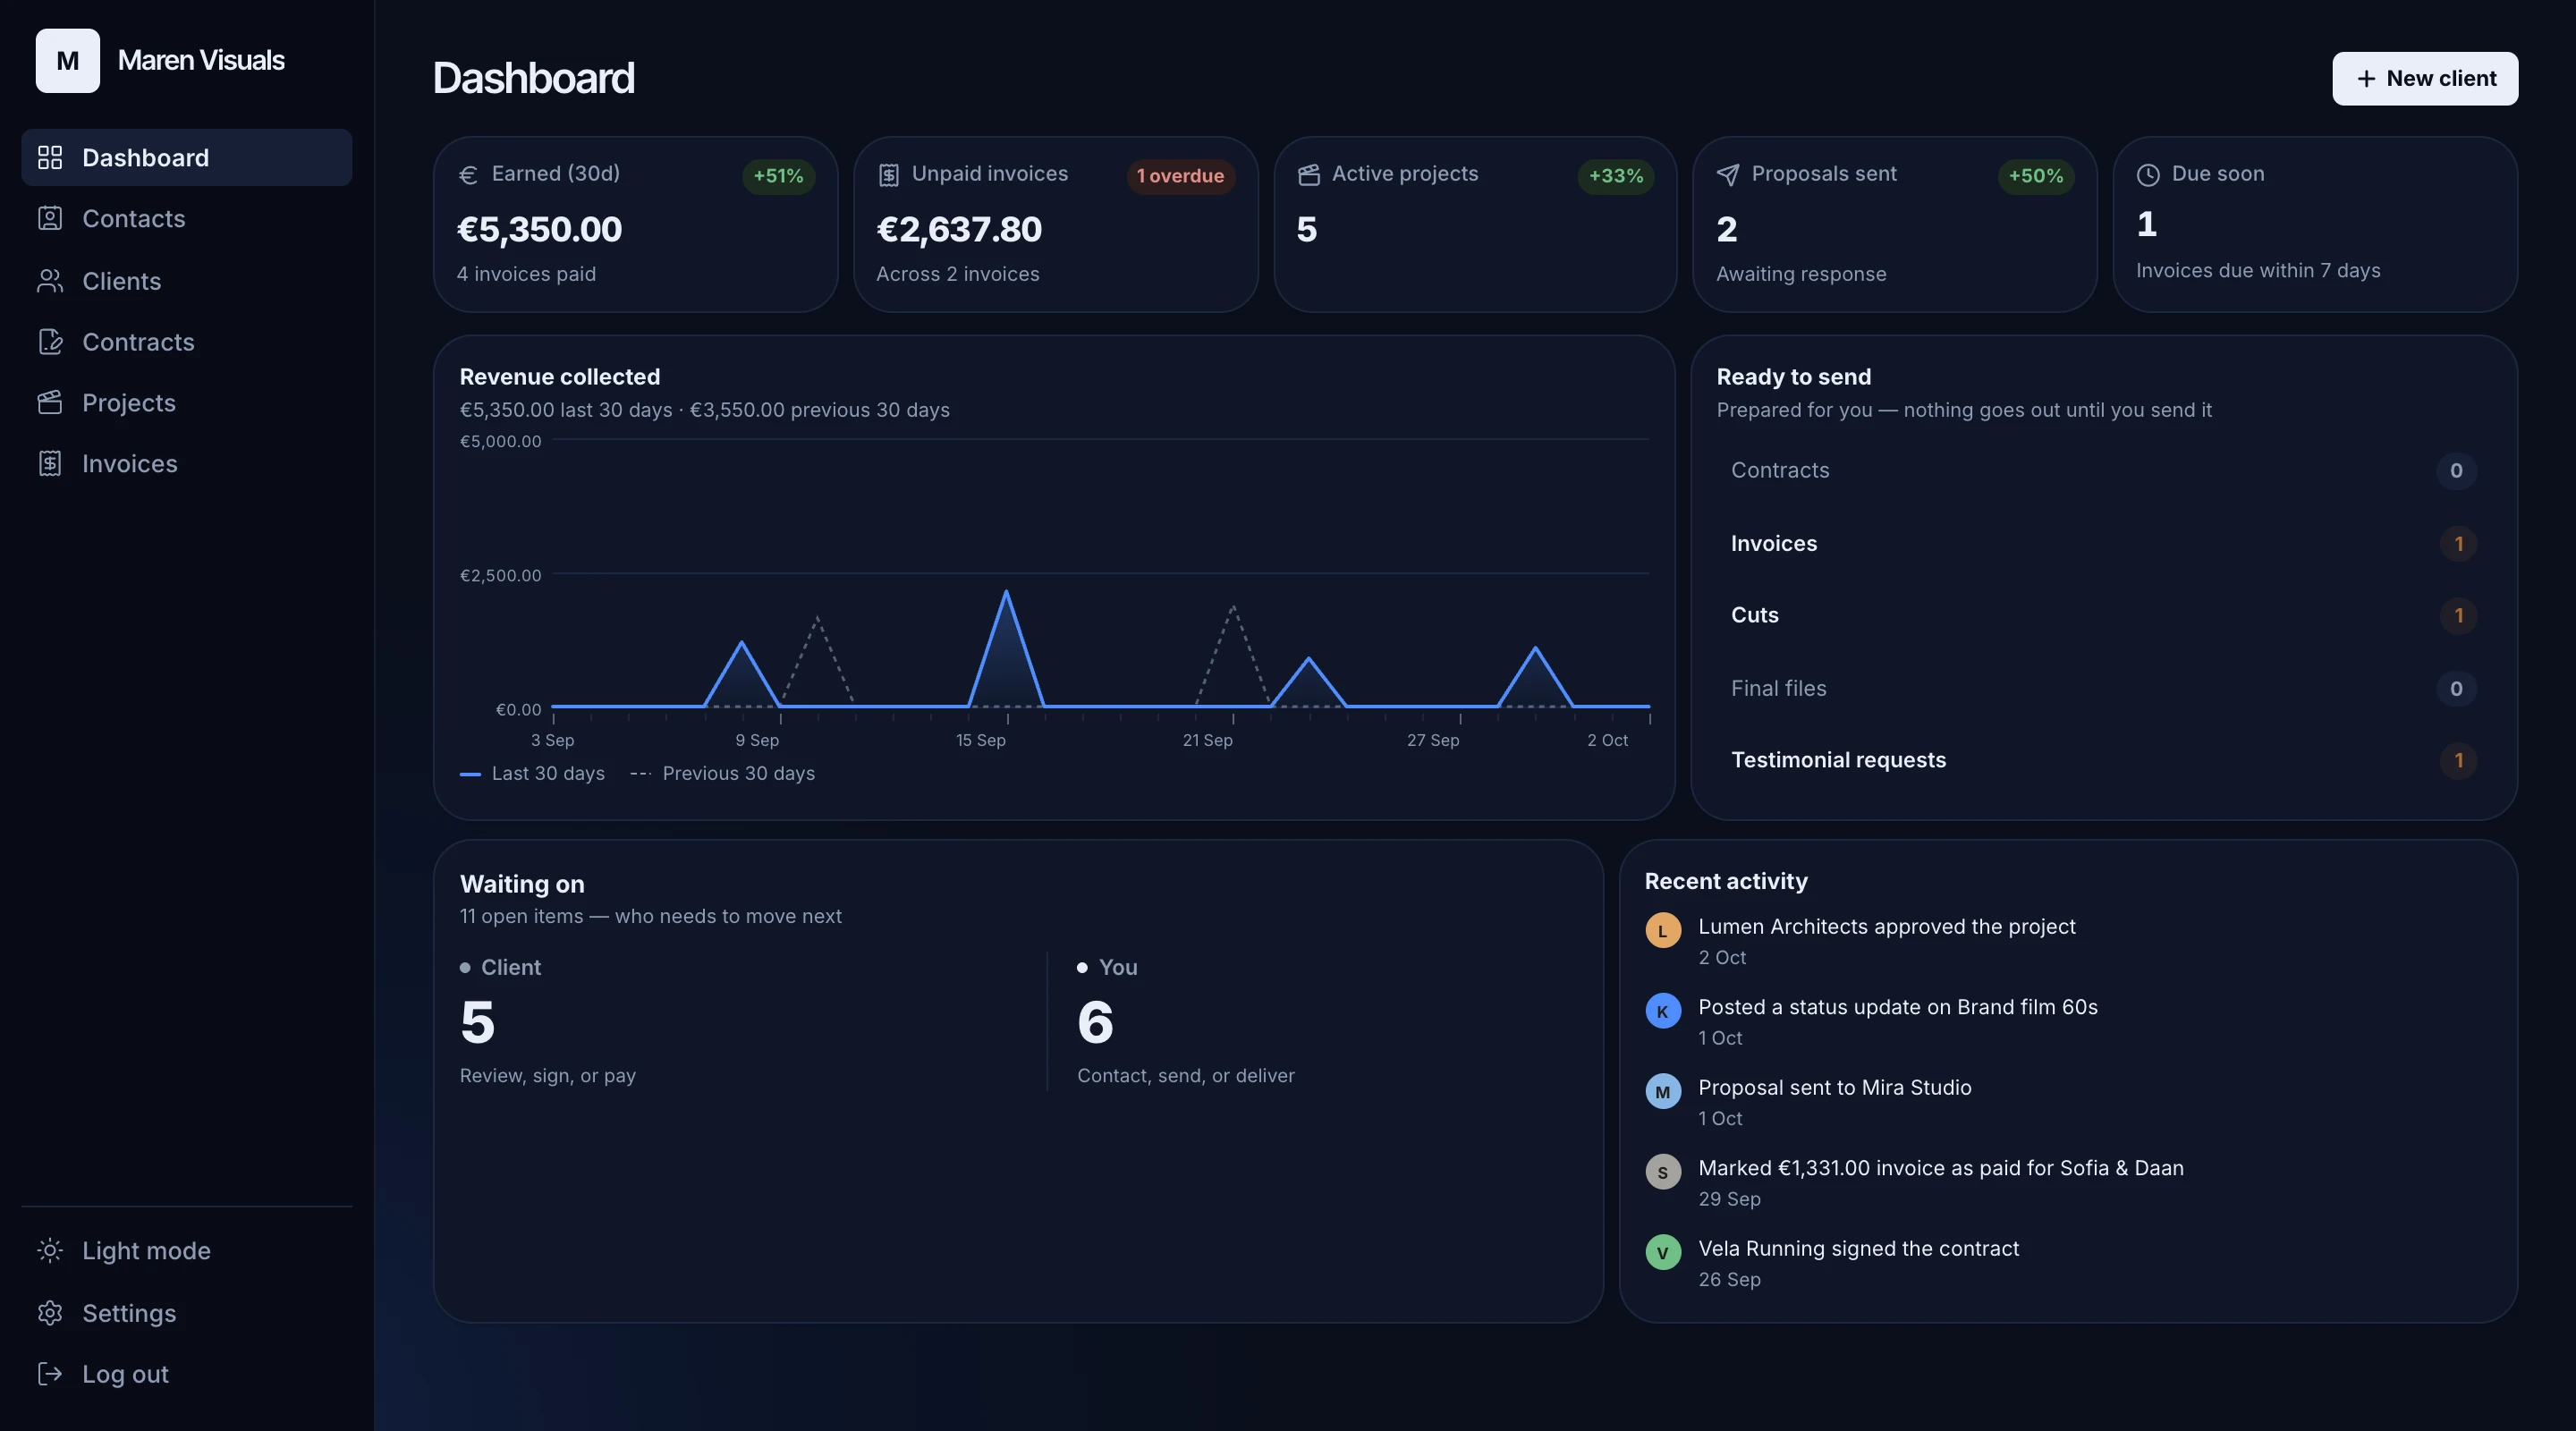Click the New client button
Image resolution: width=2576 pixels, height=1431 pixels.
coord(2425,78)
